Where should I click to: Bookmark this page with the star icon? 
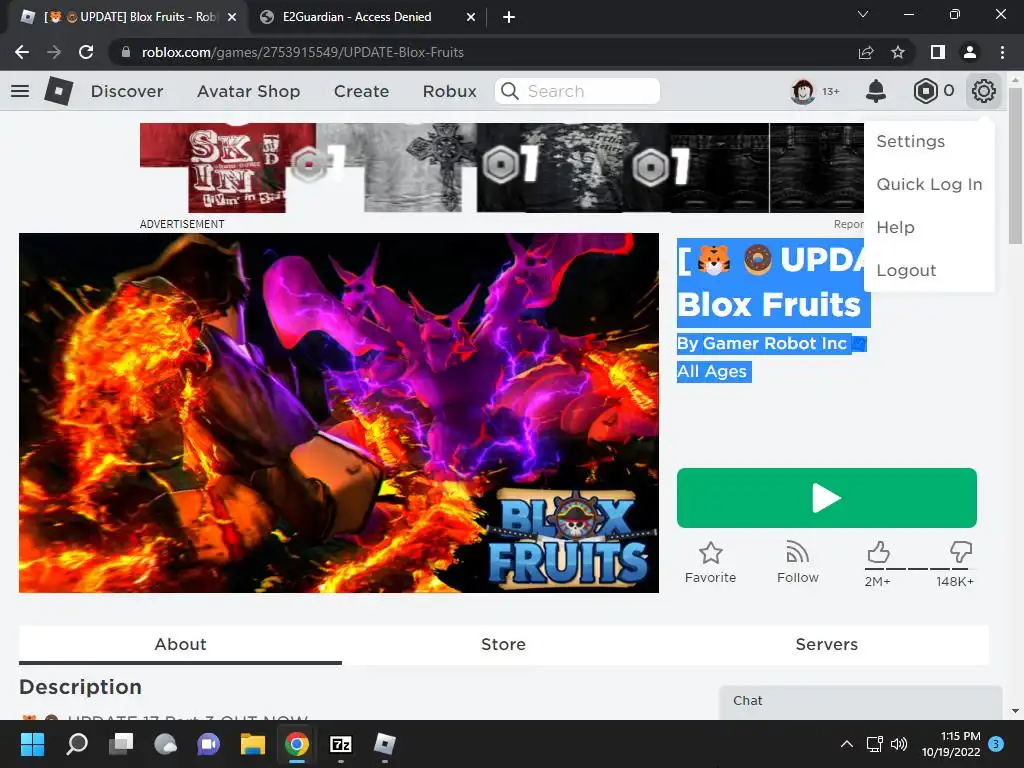[x=898, y=52]
